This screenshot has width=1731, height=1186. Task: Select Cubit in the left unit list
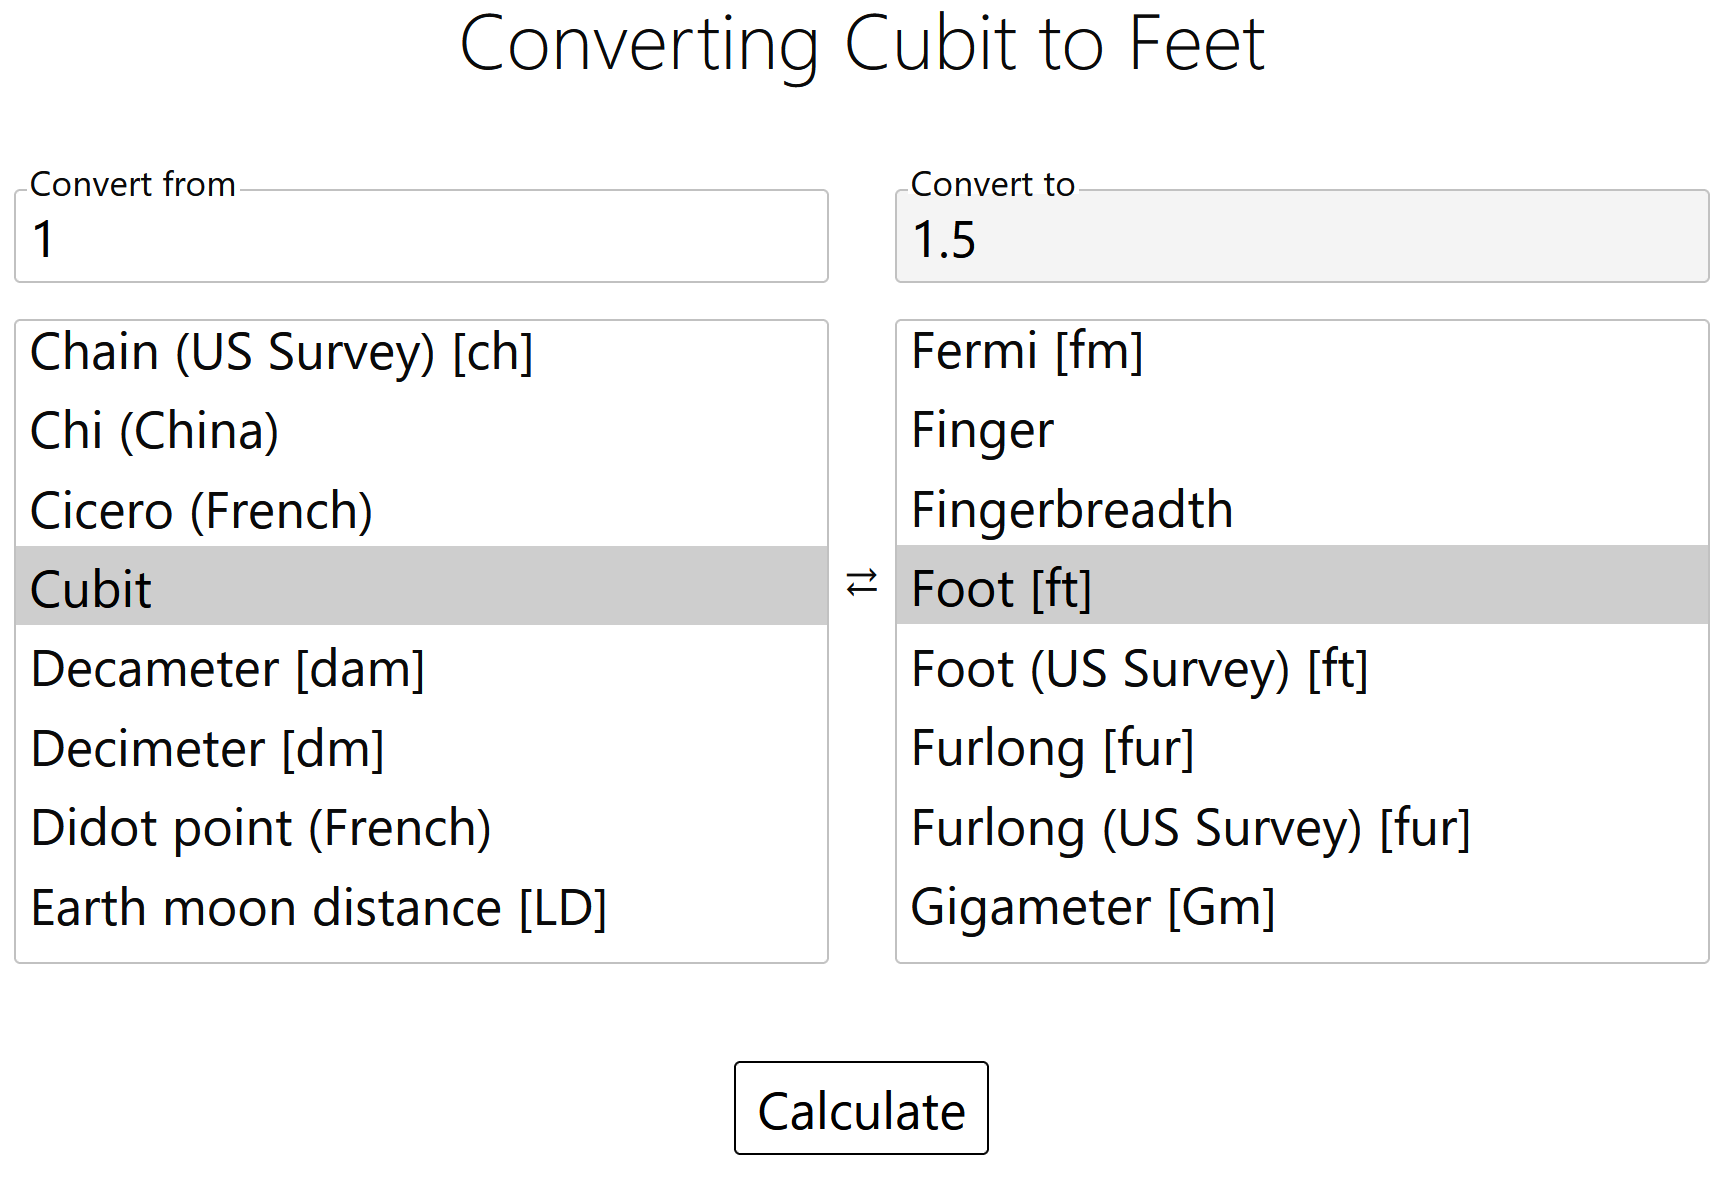[x=420, y=589]
